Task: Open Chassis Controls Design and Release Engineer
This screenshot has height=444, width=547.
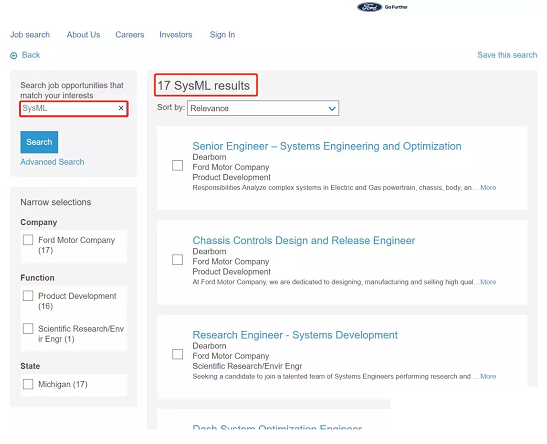Action: (x=304, y=240)
